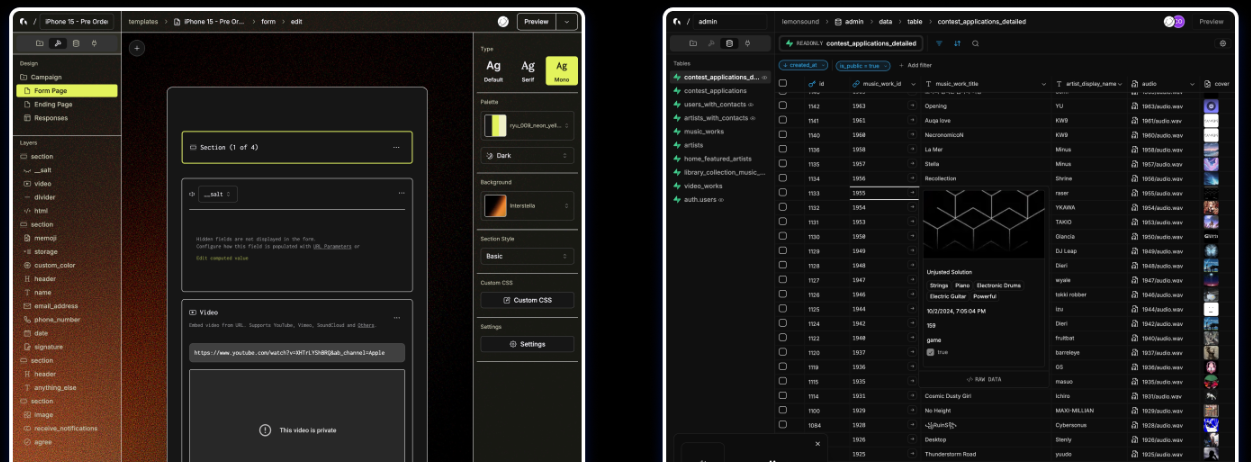Click the search magnifier icon in table toolbar
The image size is (1251, 462).
[x=975, y=43]
